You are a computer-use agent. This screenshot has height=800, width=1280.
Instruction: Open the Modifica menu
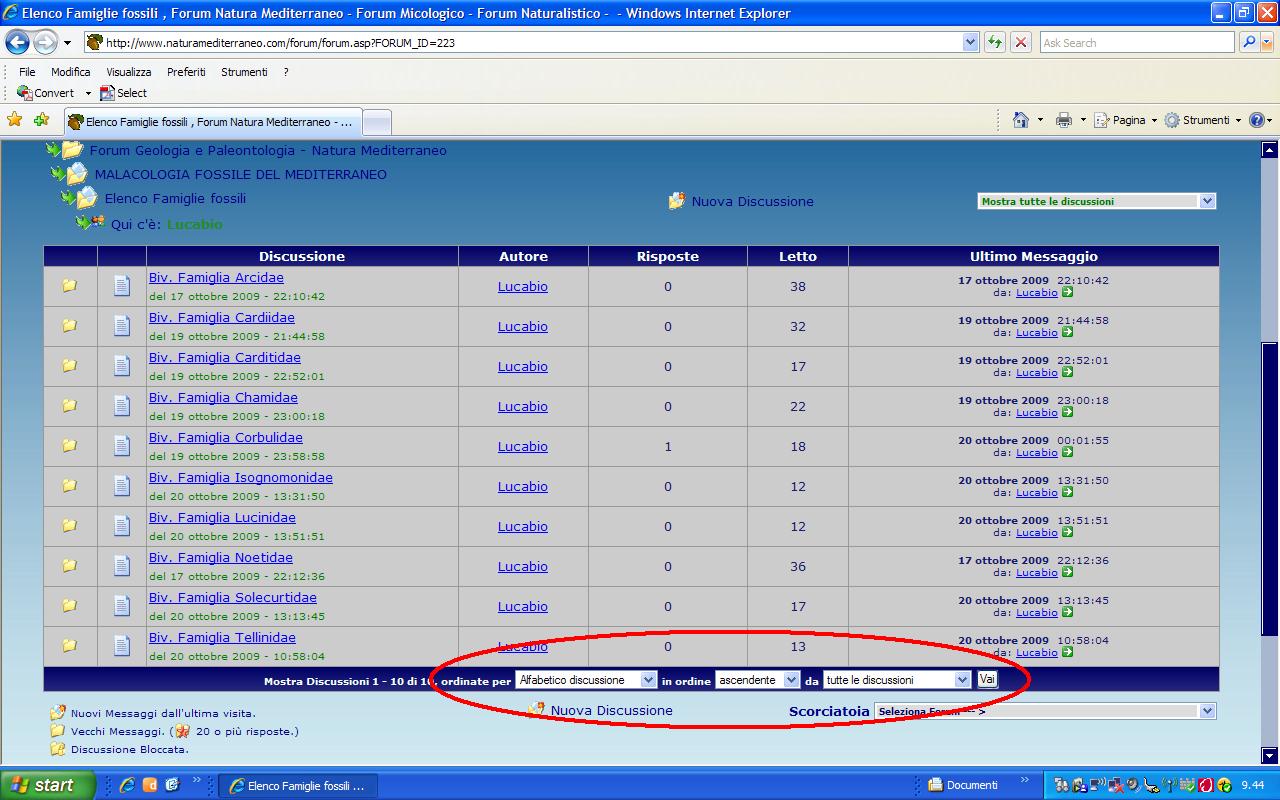tap(70, 72)
